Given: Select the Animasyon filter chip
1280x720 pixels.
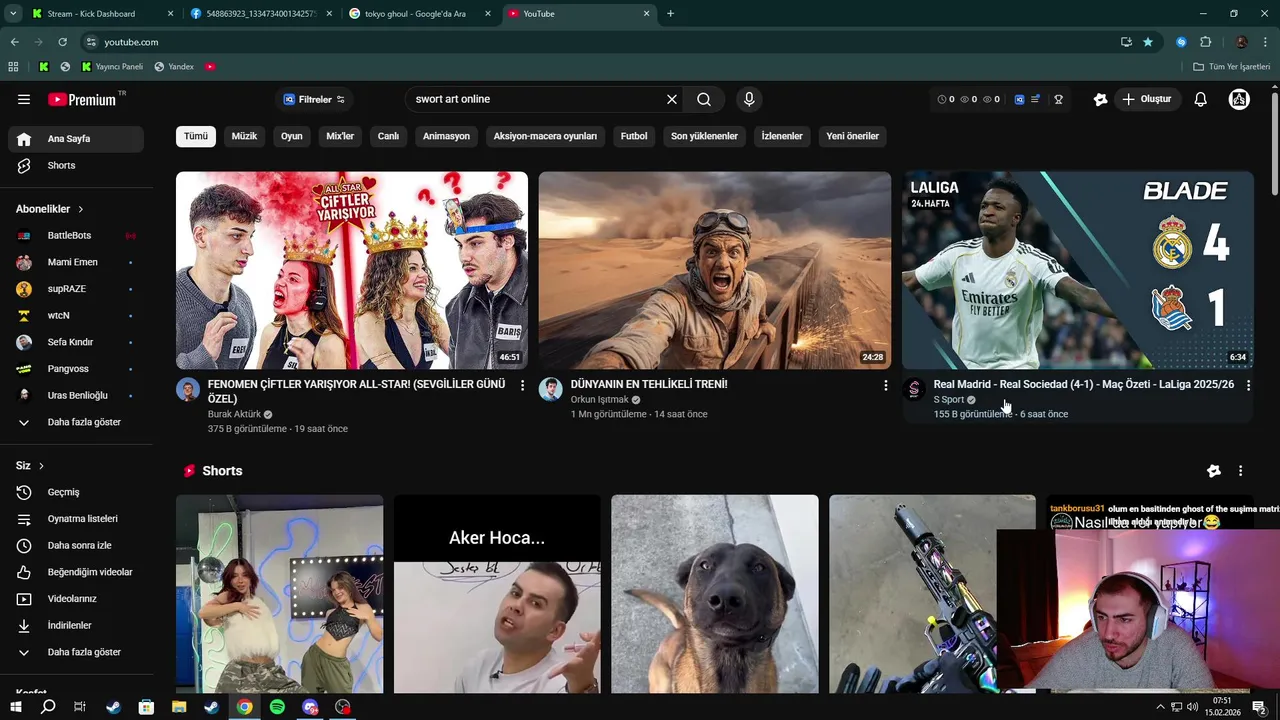Looking at the screenshot, I should coord(446,136).
